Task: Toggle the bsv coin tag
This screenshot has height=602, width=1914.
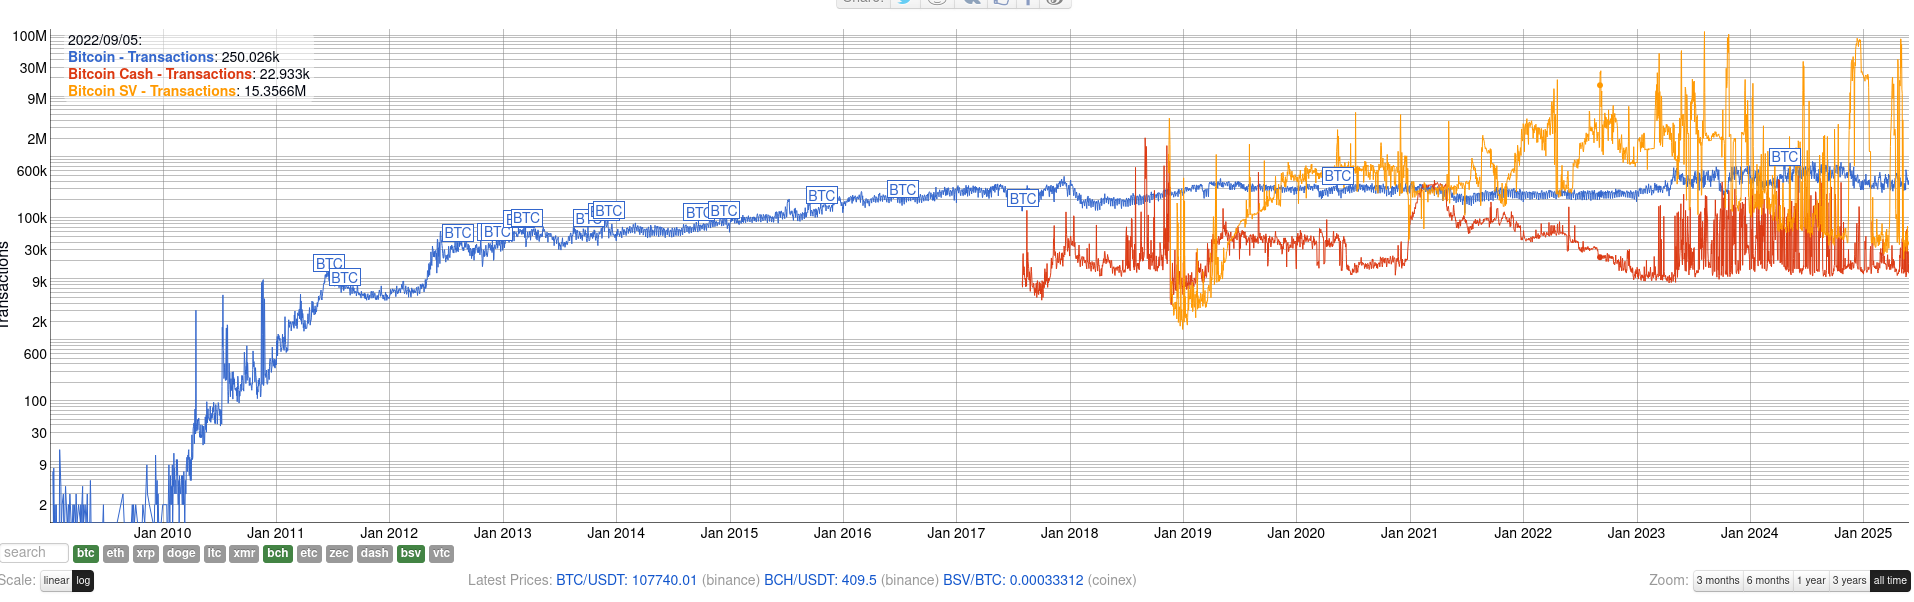Action: 411,554
